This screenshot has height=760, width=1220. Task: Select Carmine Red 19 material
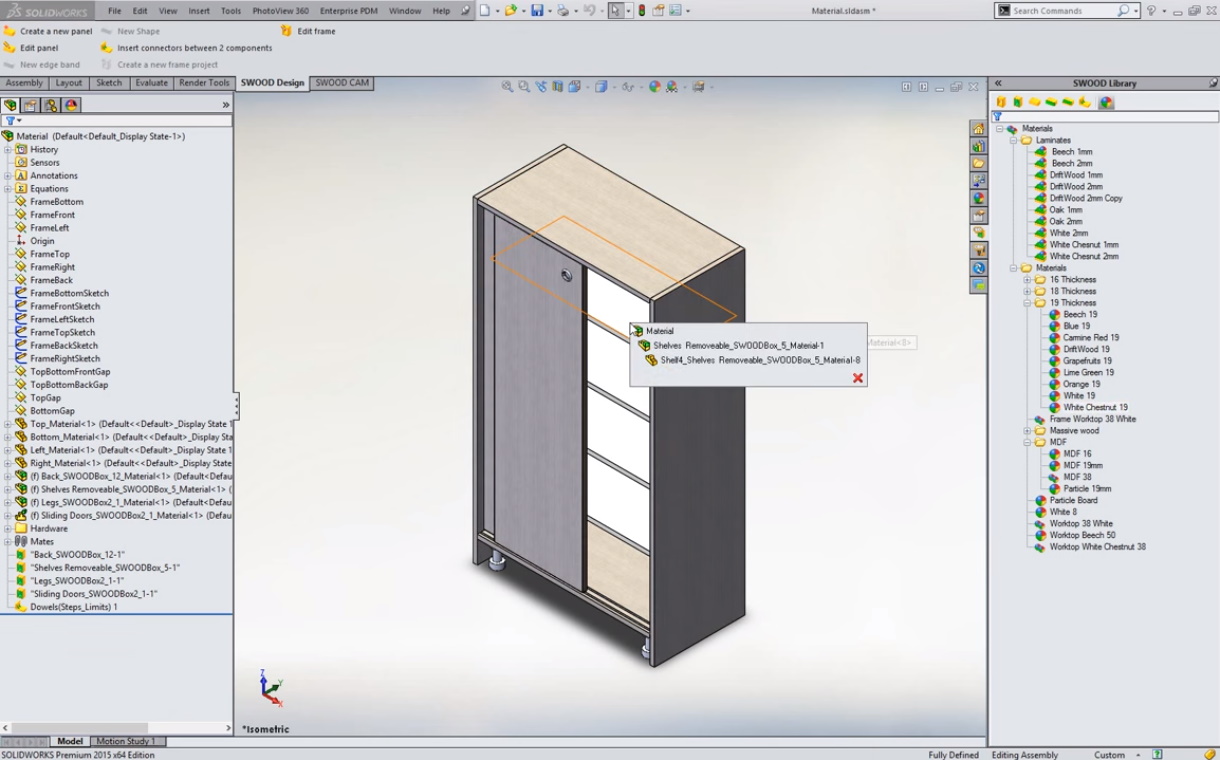tap(1090, 338)
